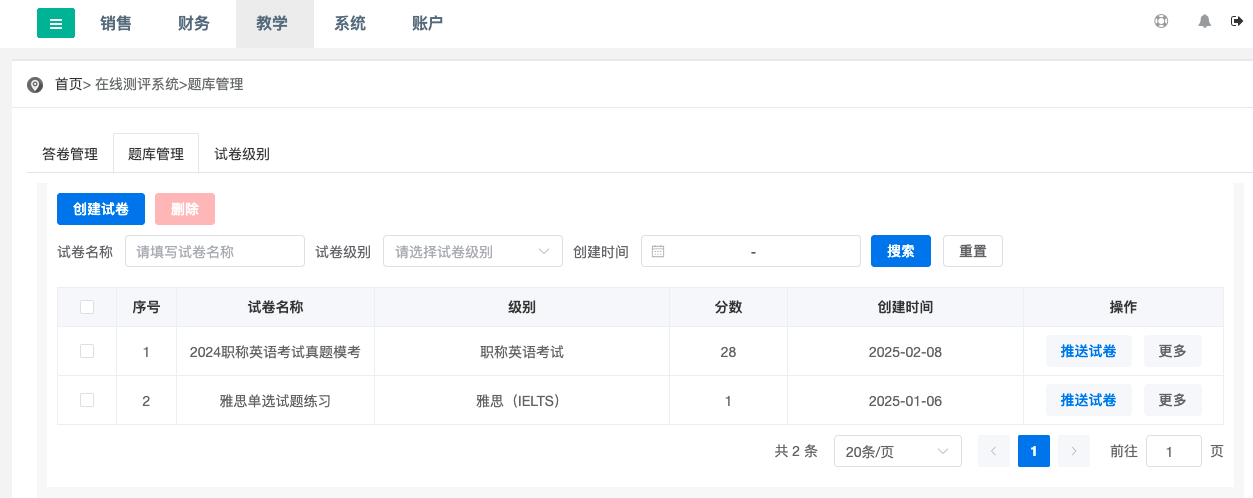The width and height of the screenshot is (1253, 498).
Task: Check the row for 2024职称英语考试真题模考
Action: pos(87,351)
